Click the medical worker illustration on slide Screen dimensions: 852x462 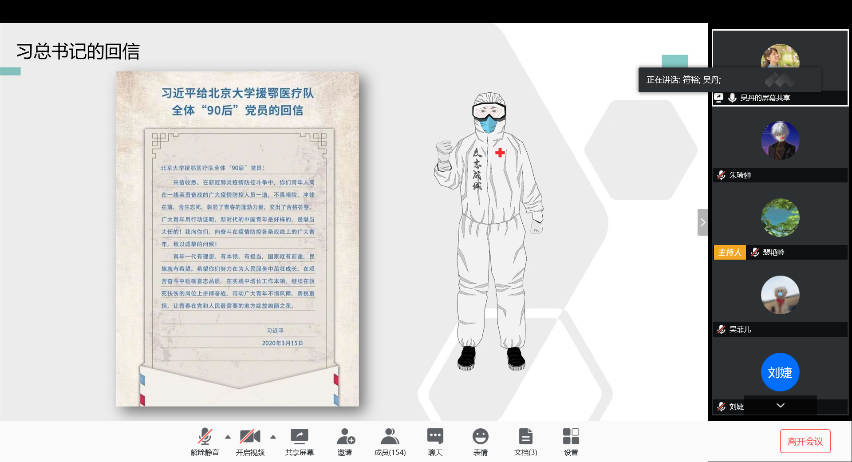coord(490,231)
